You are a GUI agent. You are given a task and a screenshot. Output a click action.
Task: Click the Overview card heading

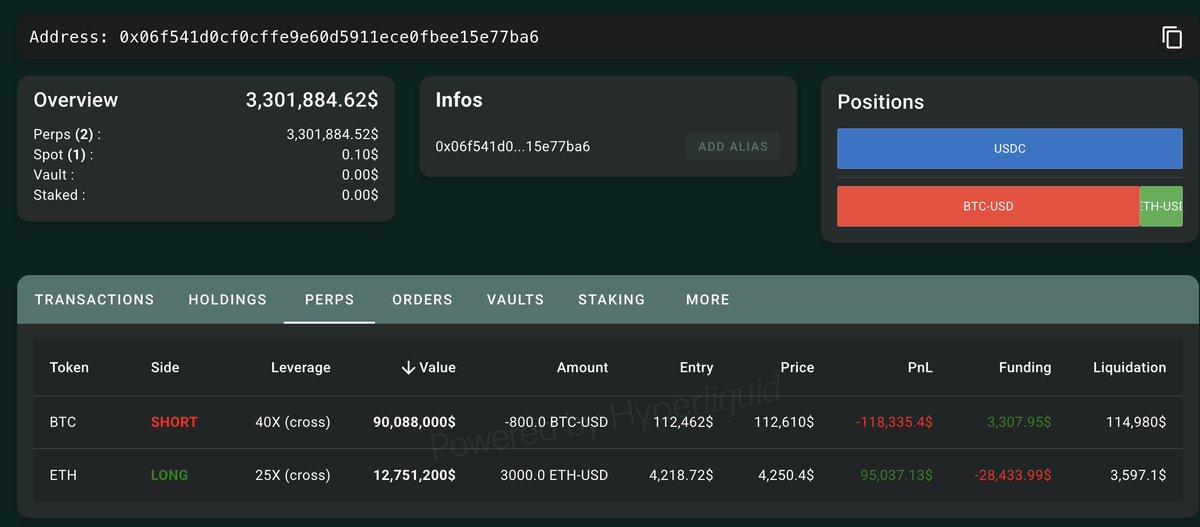coord(76,100)
